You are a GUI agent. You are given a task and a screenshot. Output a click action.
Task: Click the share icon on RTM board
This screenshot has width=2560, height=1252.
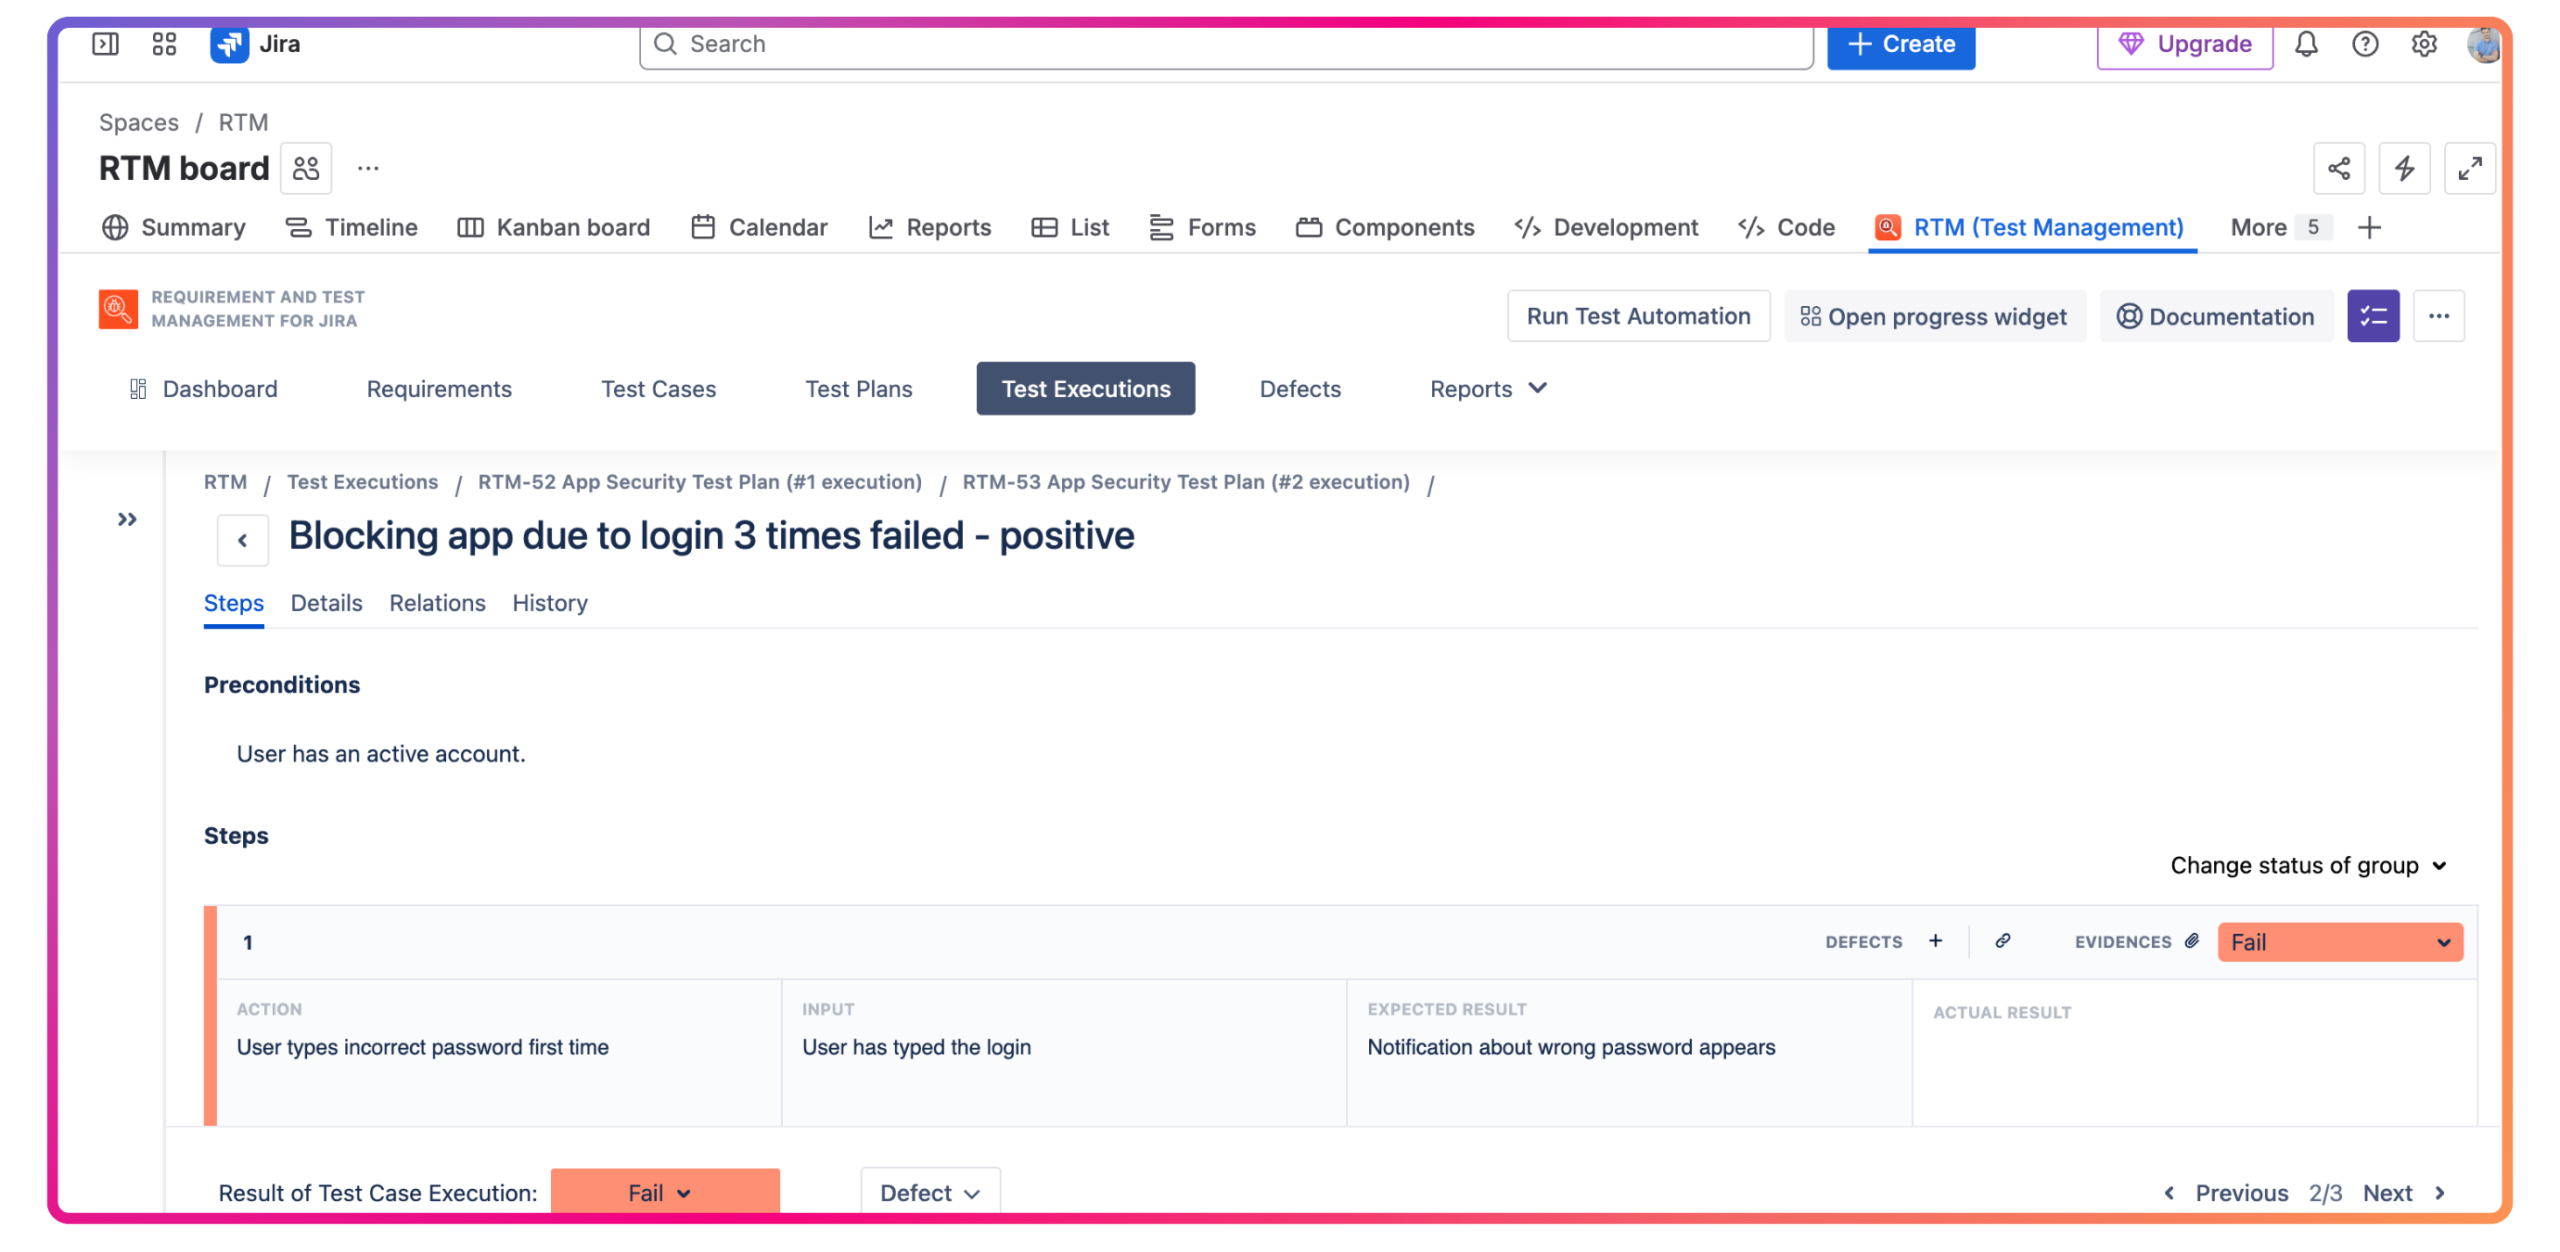(2337, 168)
